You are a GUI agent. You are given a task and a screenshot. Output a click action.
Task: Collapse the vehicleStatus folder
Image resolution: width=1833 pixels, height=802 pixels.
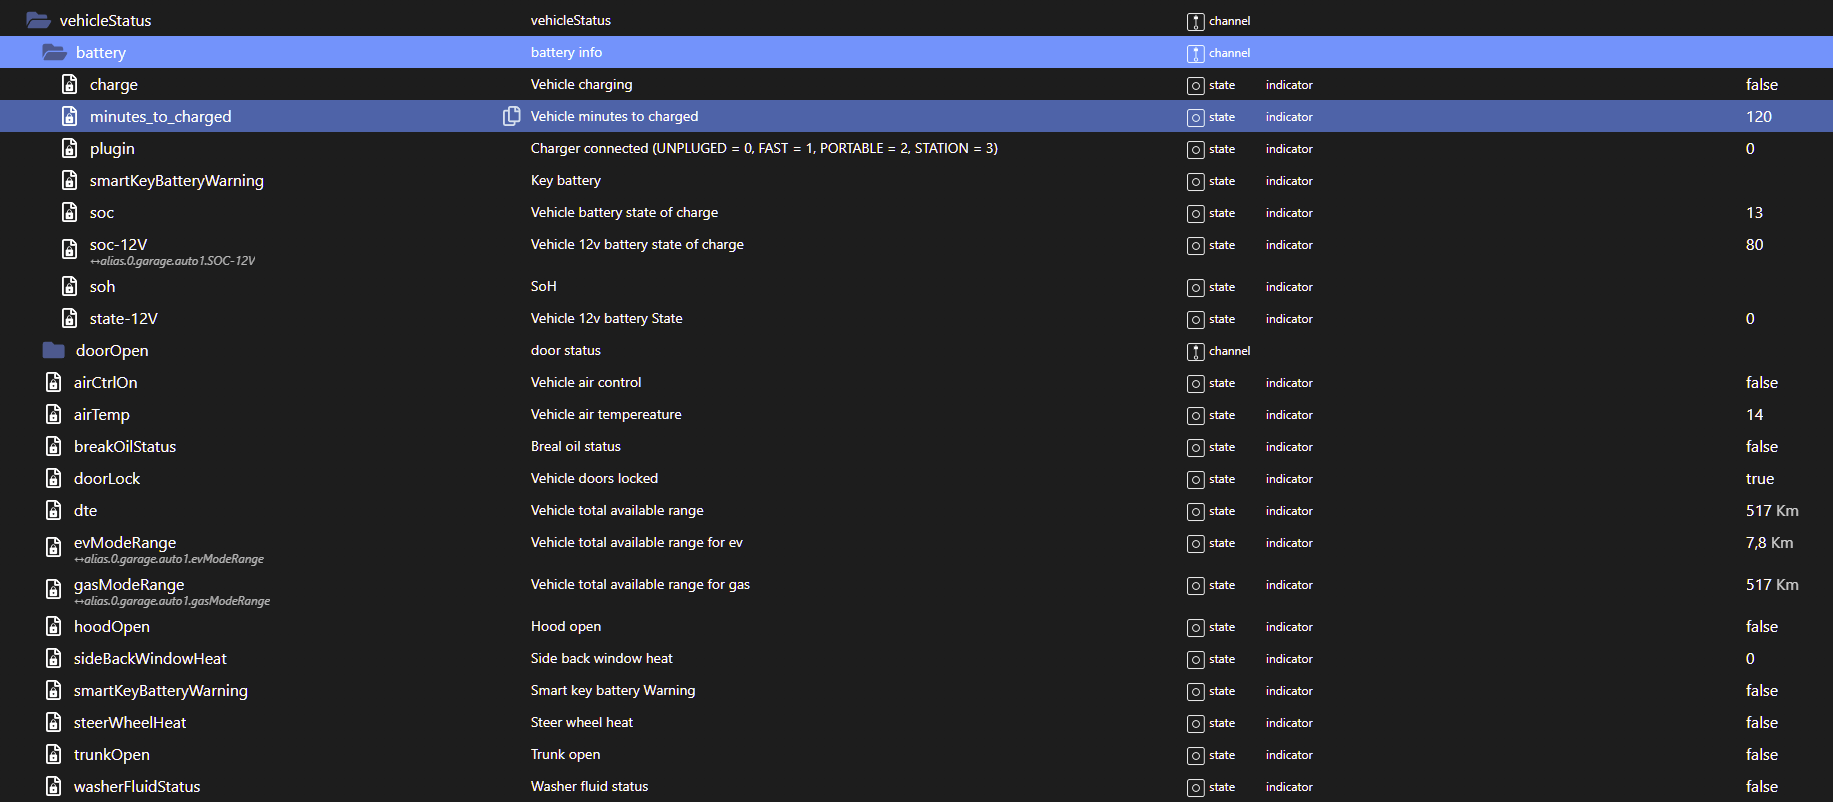38,20
